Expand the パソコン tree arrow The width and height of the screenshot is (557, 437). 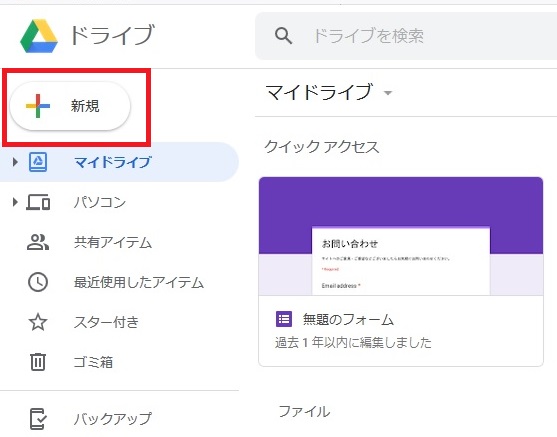[15, 203]
